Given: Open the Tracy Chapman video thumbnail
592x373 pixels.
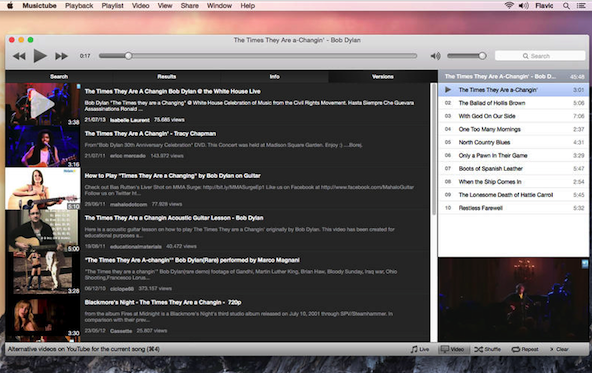Looking at the screenshot, I should (43, 147).
